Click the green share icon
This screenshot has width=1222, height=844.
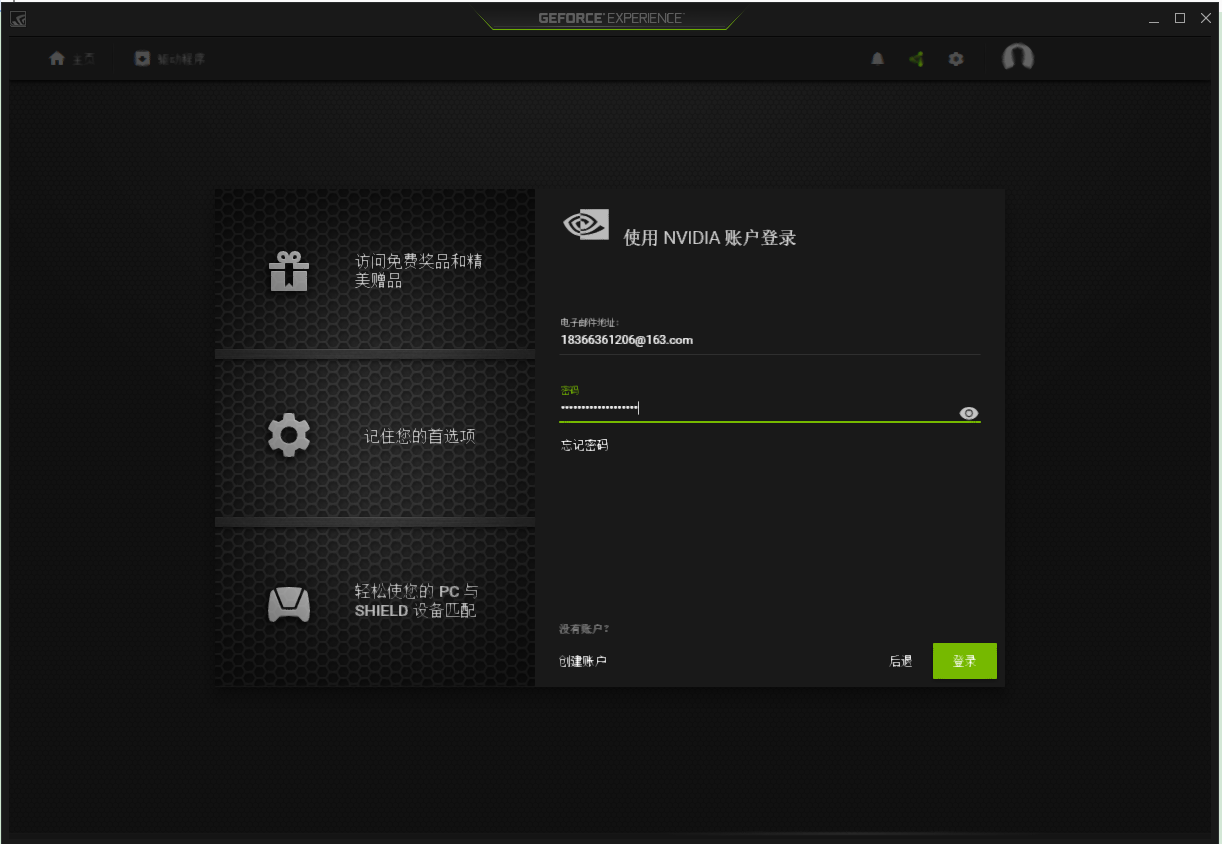(x=916, y=59)
